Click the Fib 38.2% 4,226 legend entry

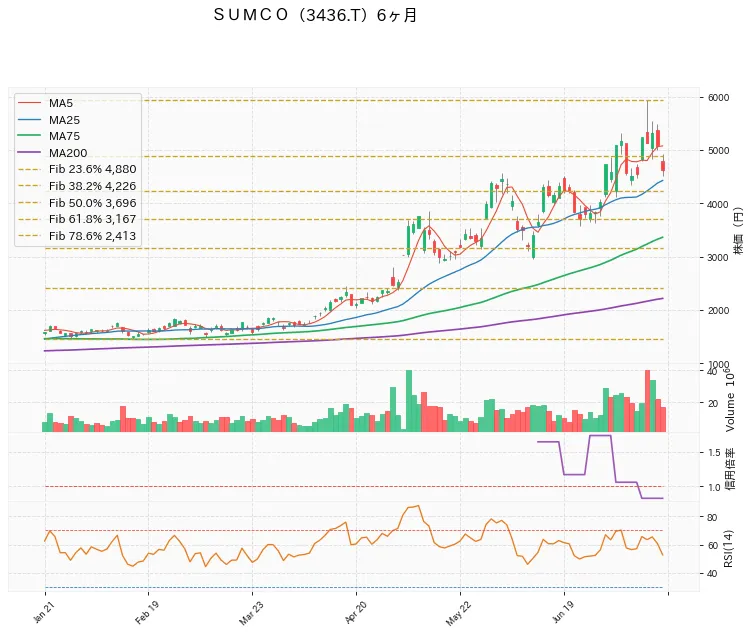77,186
